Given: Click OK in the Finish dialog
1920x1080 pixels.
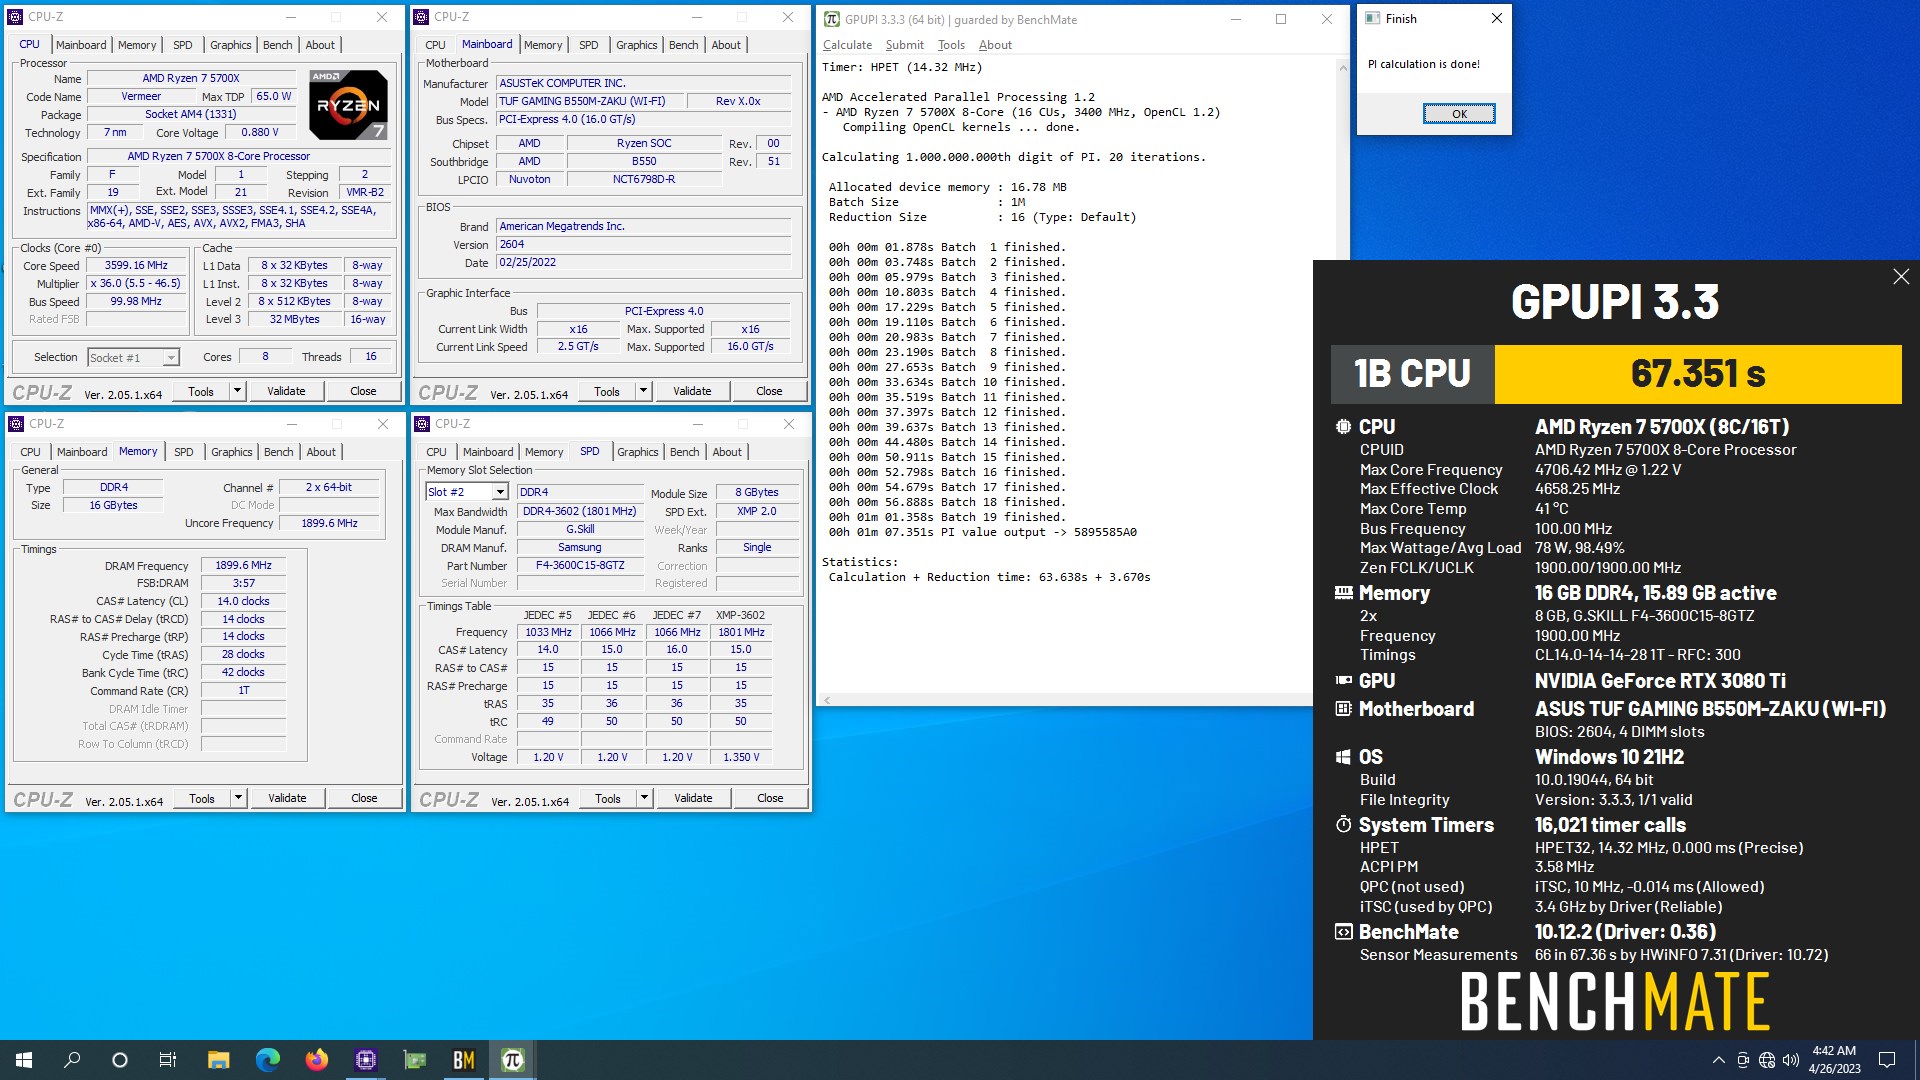Looking at the screenshot, I should [x=1459, y=114].
